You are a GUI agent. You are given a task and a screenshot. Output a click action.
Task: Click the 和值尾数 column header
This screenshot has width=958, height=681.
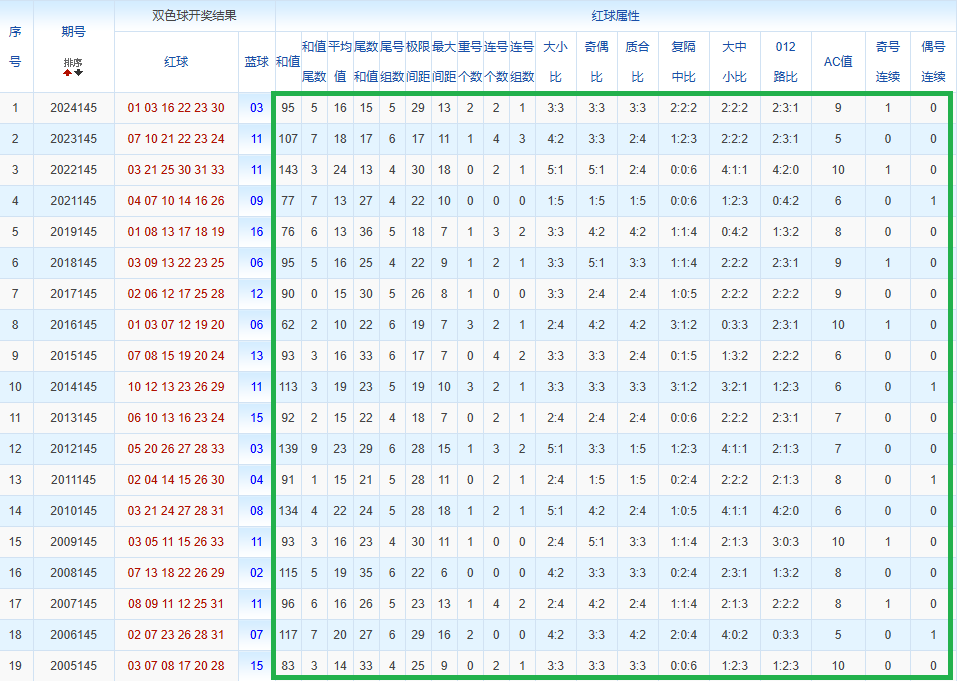pyautogui.click(x=314, y=62)
